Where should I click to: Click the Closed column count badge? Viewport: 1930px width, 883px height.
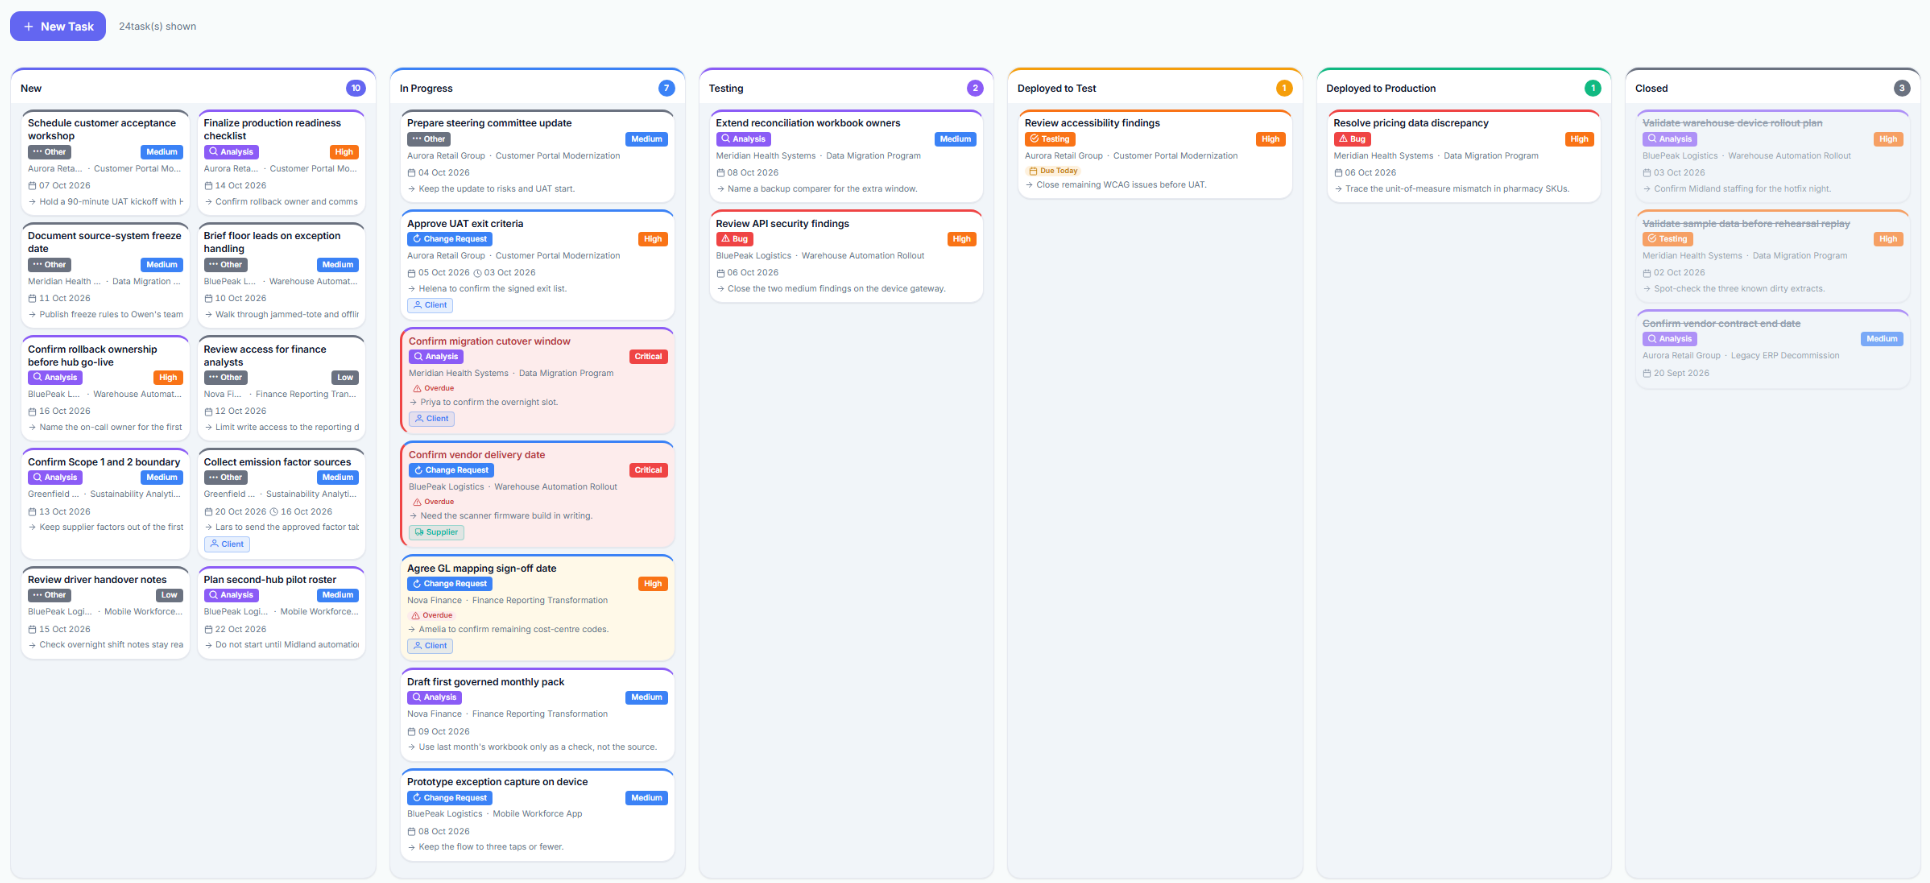[1902, 88]
